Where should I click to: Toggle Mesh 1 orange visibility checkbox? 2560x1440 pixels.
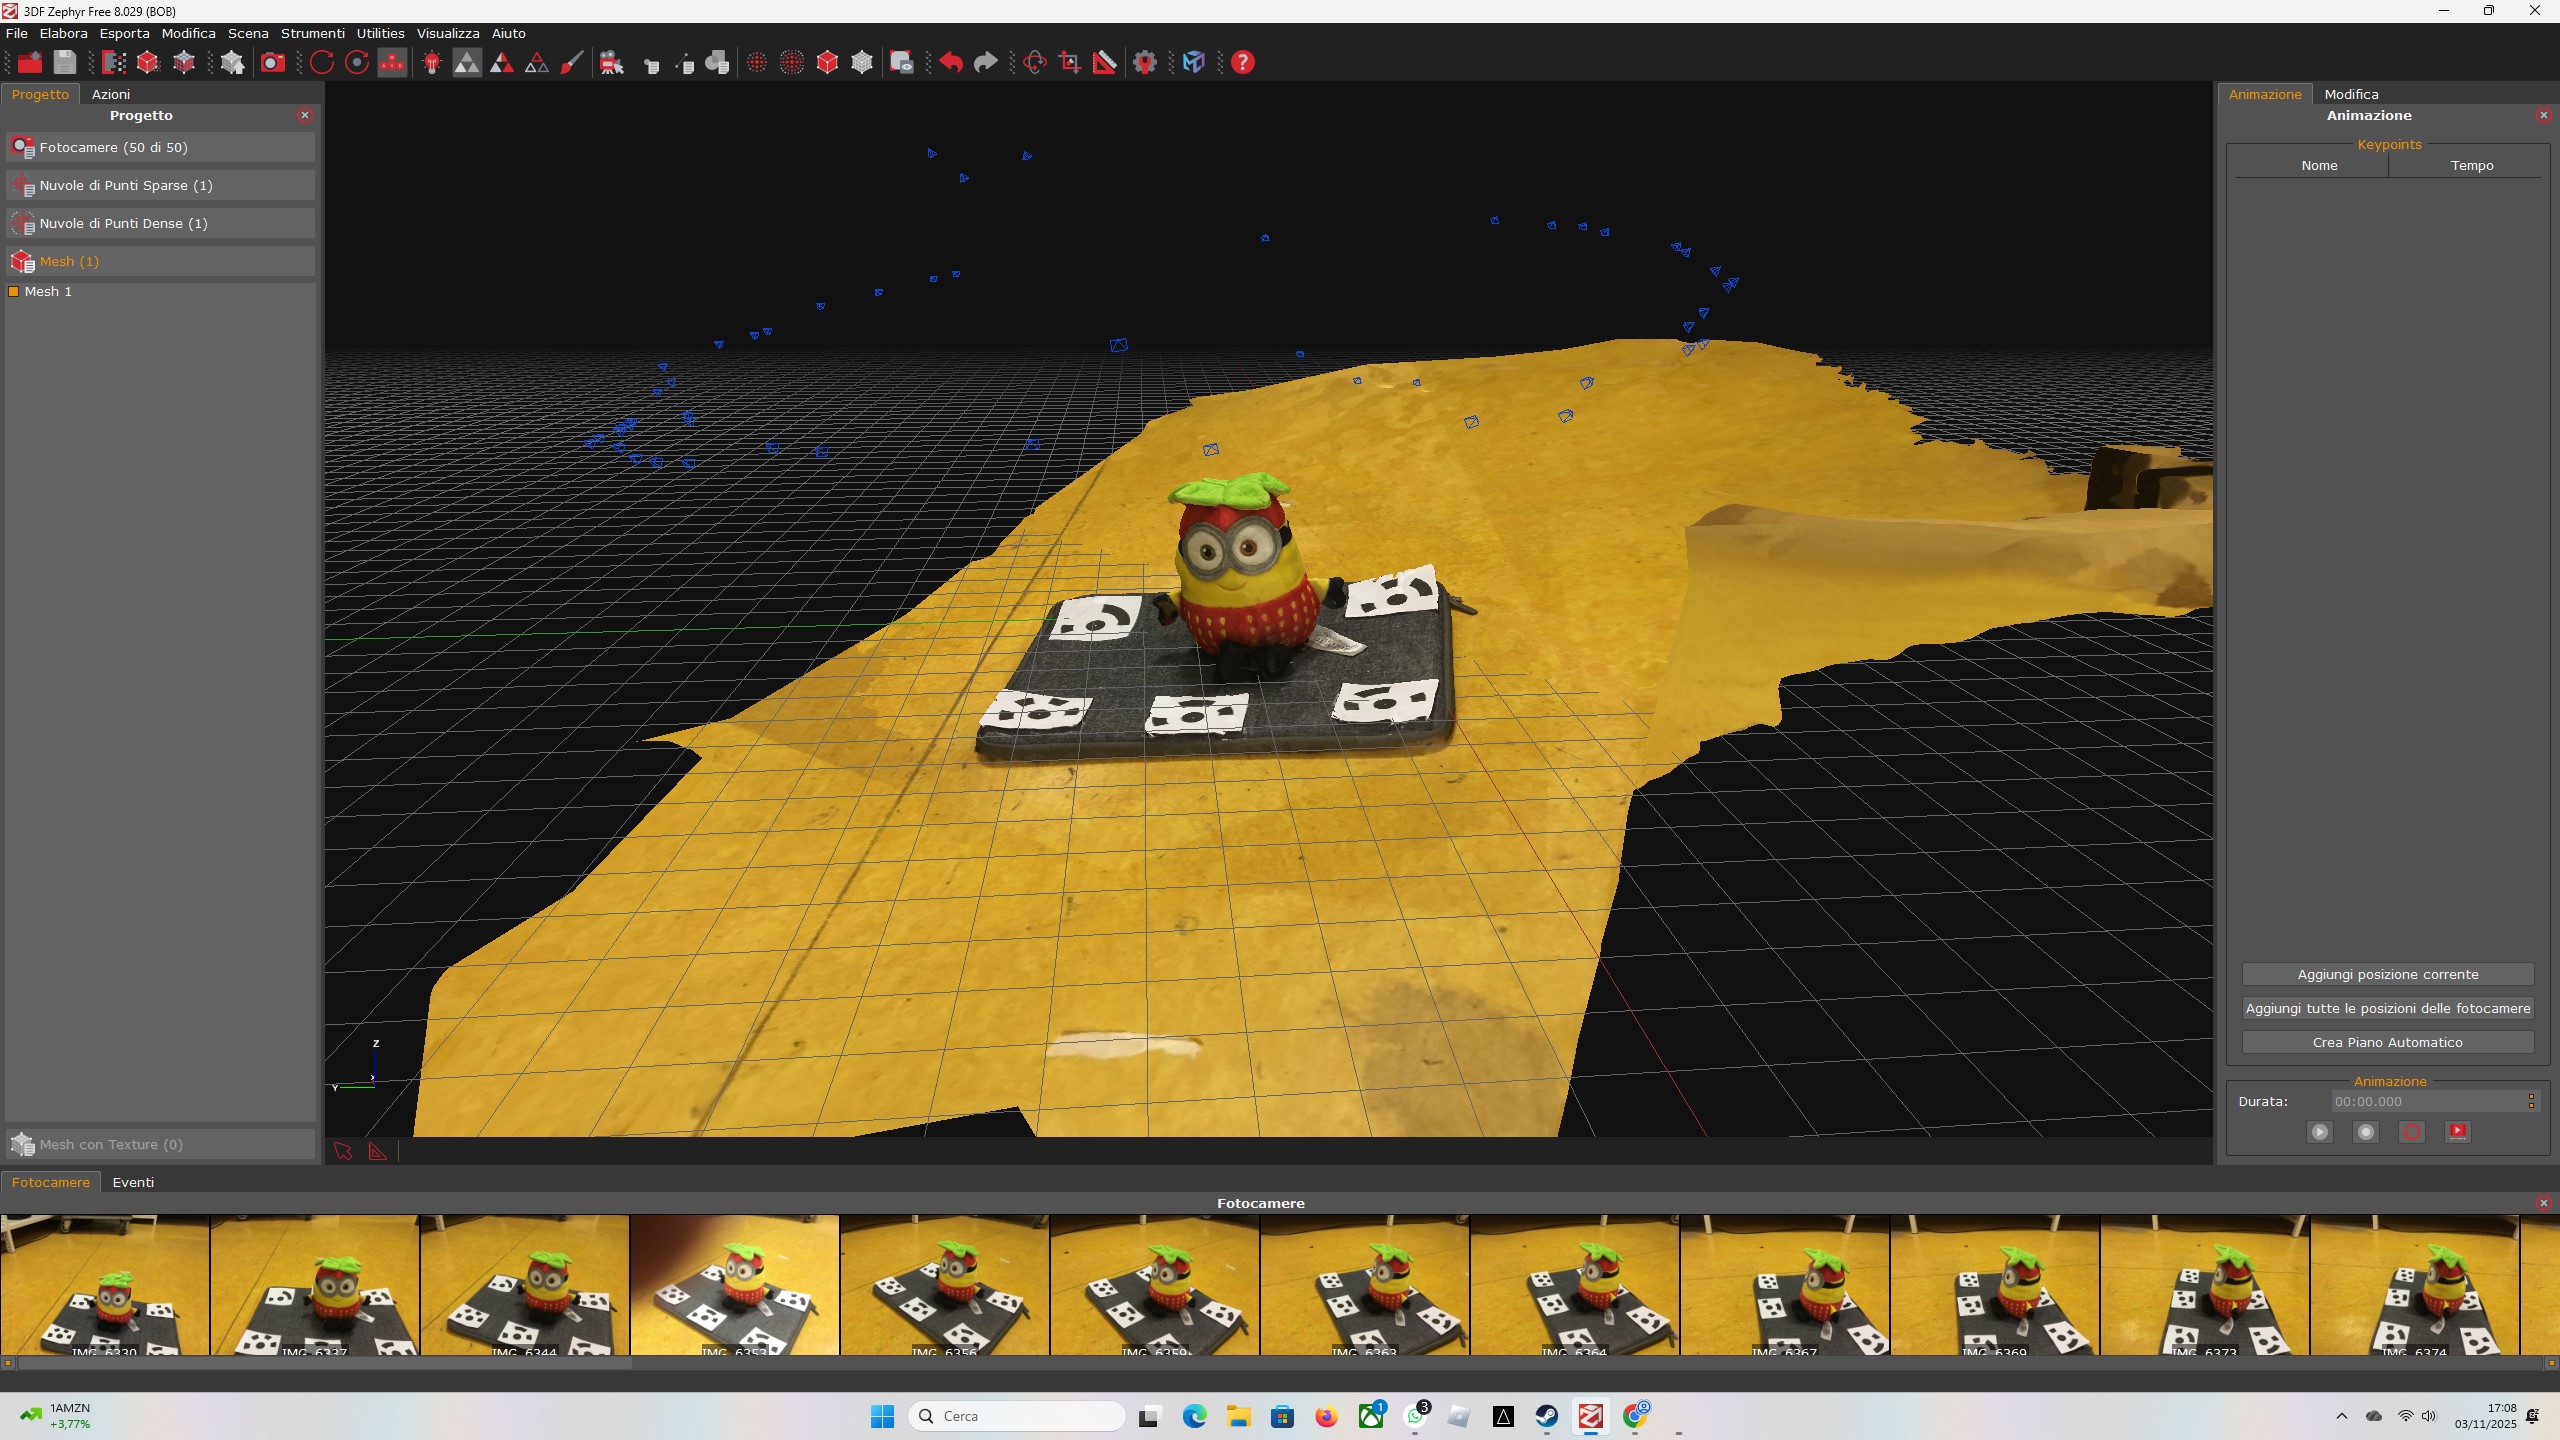click(x=14, y=291)
